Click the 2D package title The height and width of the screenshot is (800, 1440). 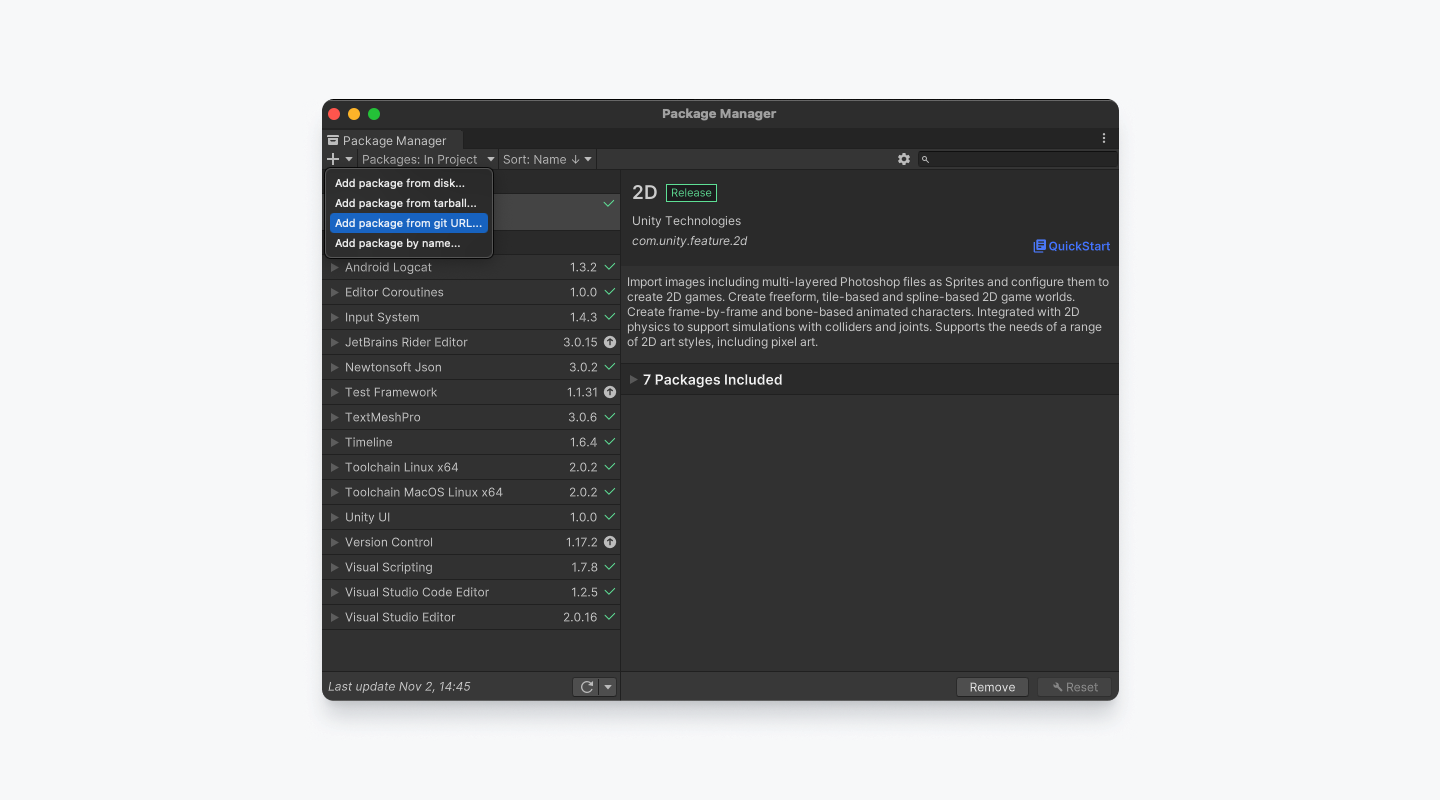tap(644, 193)
